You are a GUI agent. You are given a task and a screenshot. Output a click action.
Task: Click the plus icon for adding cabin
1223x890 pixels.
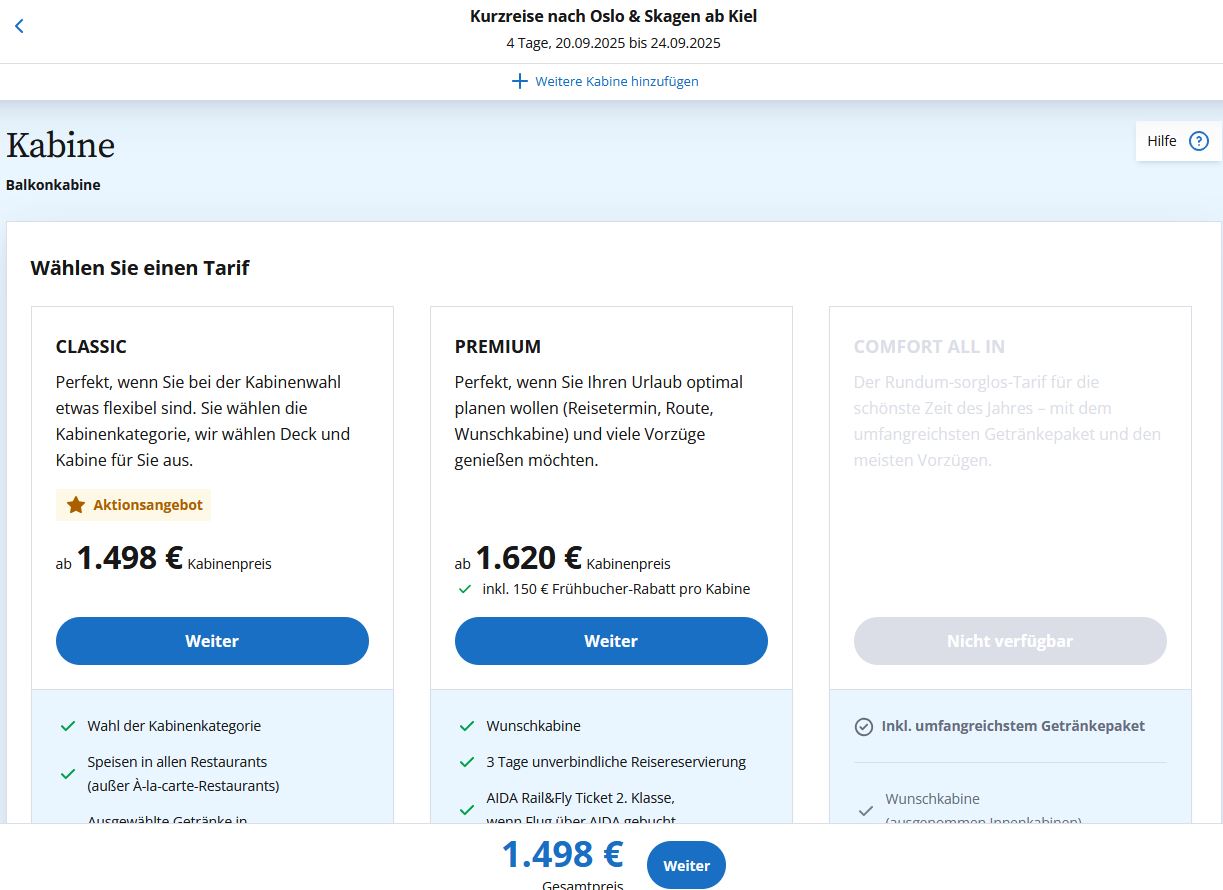pos(519,81)
